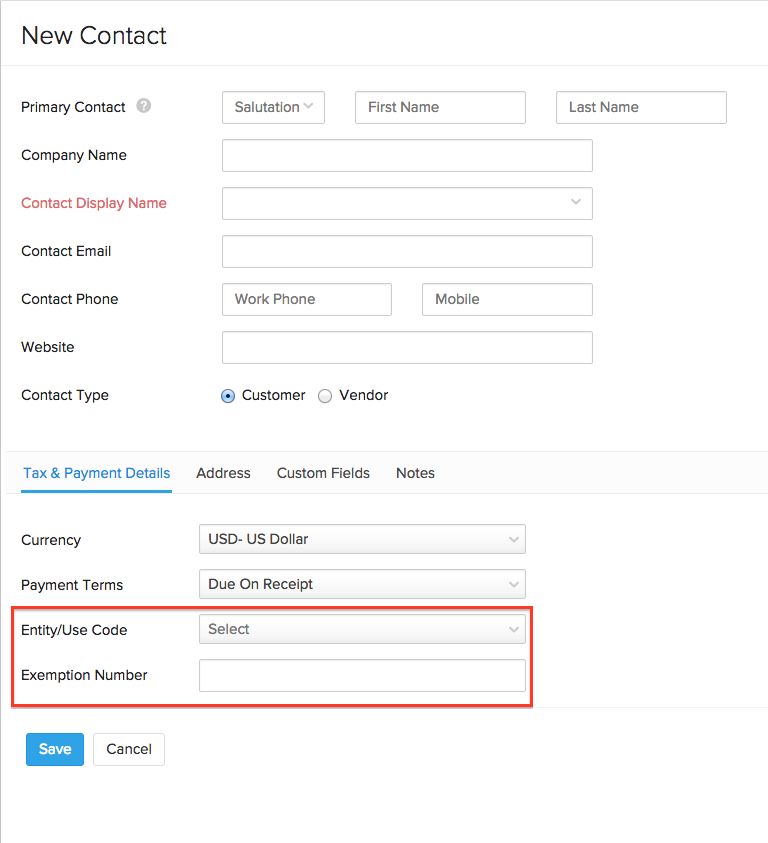Switch to the Notes tab
The image size is (768, 843).
[x=415, y=473]
